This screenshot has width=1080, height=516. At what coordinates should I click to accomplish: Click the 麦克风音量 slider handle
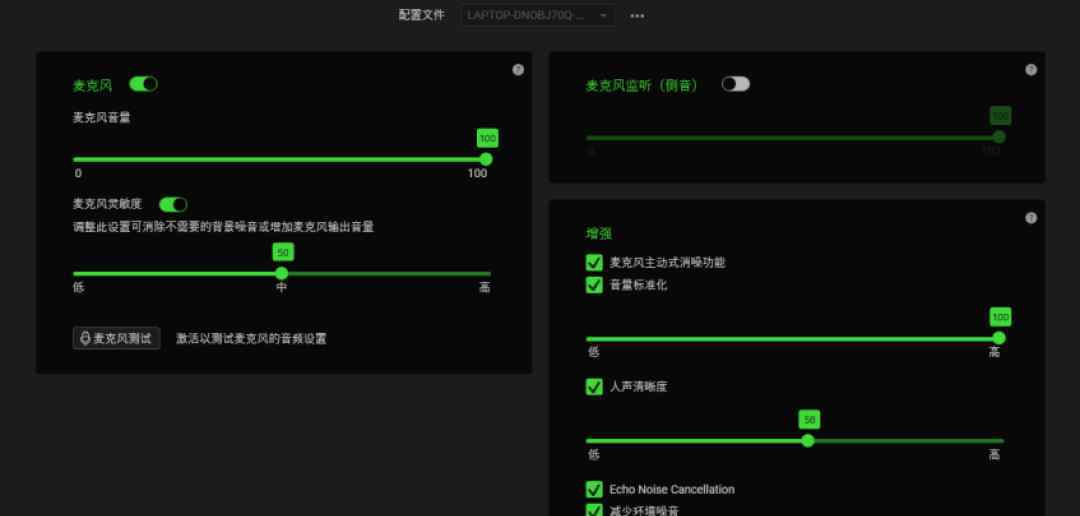486,159
